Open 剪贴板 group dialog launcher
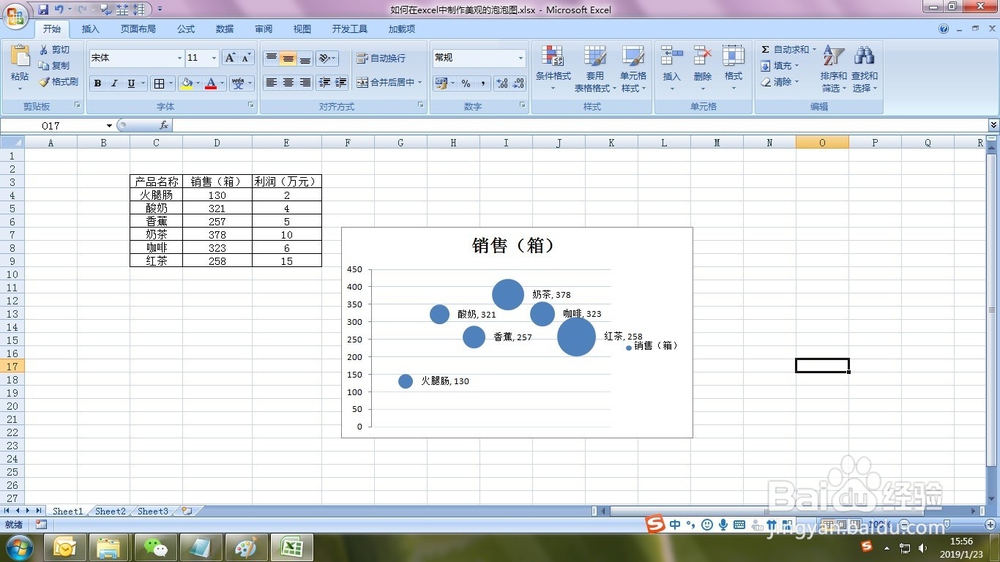 point(77,105)
